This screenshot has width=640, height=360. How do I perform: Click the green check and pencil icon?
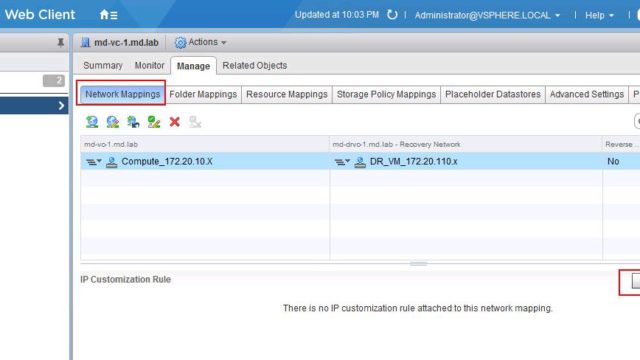(154, 122)
